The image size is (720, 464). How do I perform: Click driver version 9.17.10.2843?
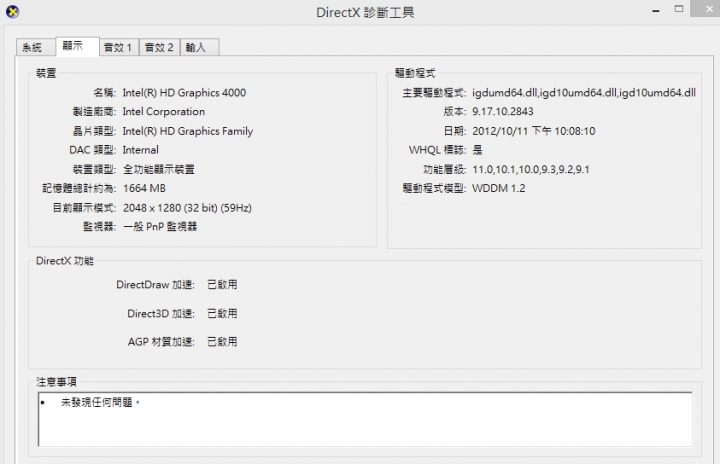tap(503, 112)
